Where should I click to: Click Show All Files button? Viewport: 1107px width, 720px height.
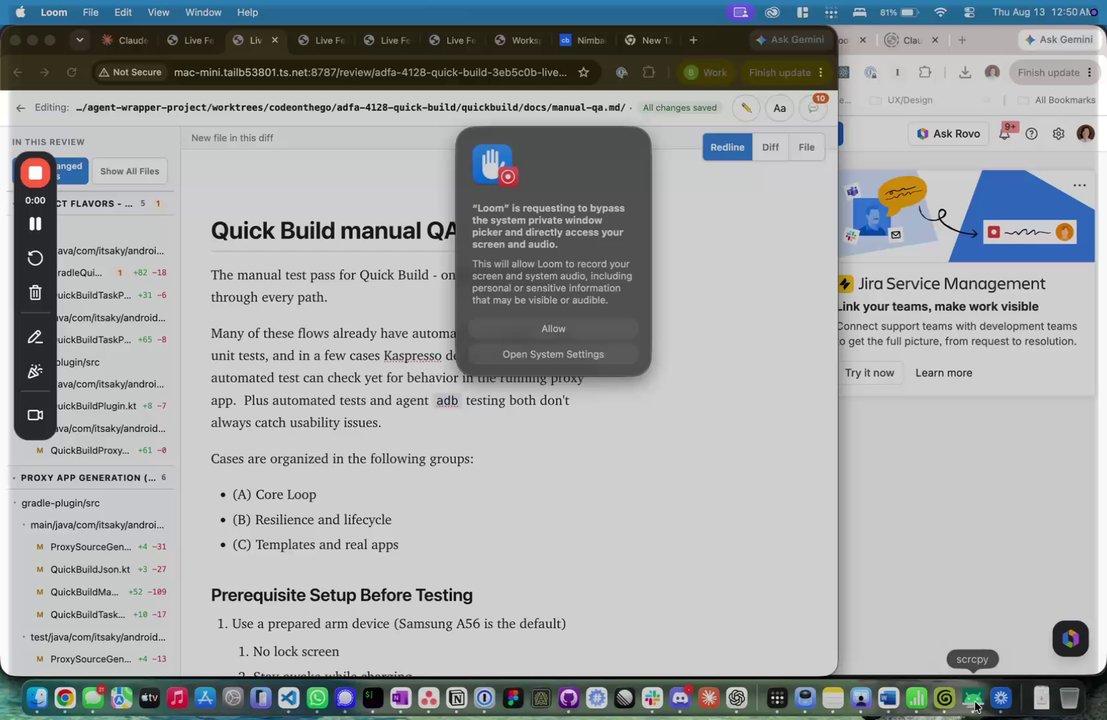(x=129, y=171)
